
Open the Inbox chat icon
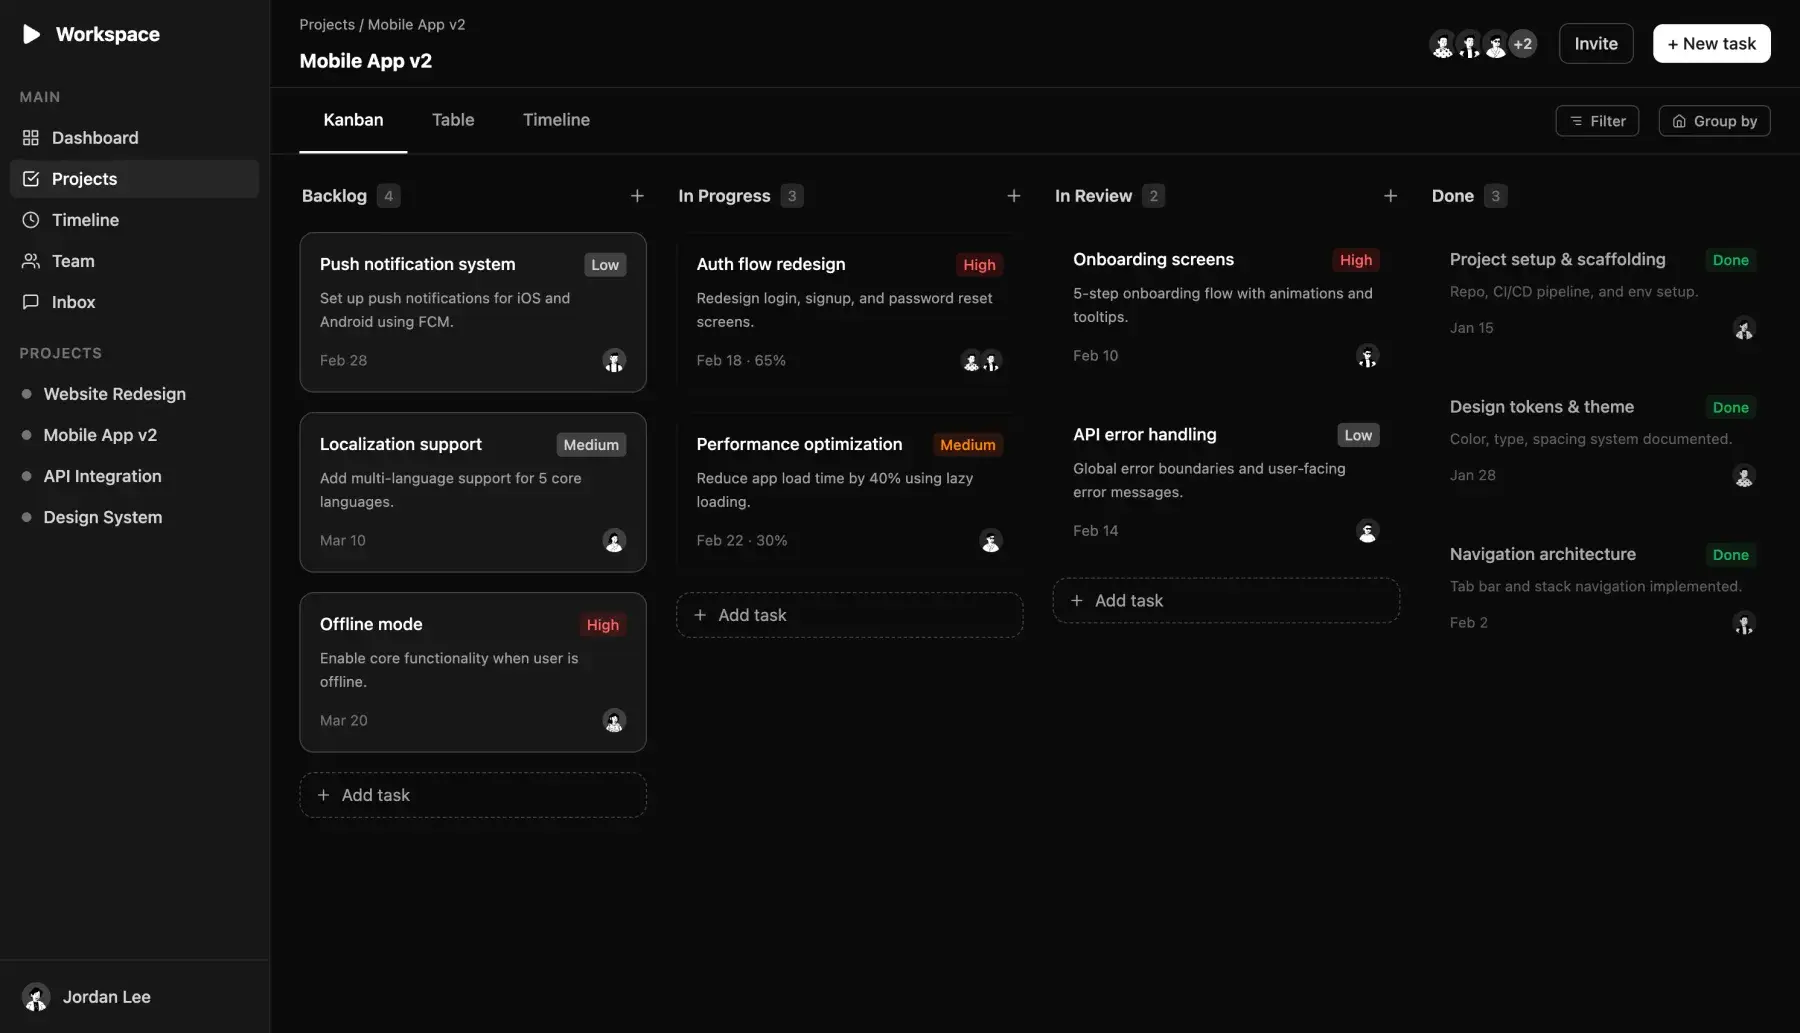[x=31, y=302]
